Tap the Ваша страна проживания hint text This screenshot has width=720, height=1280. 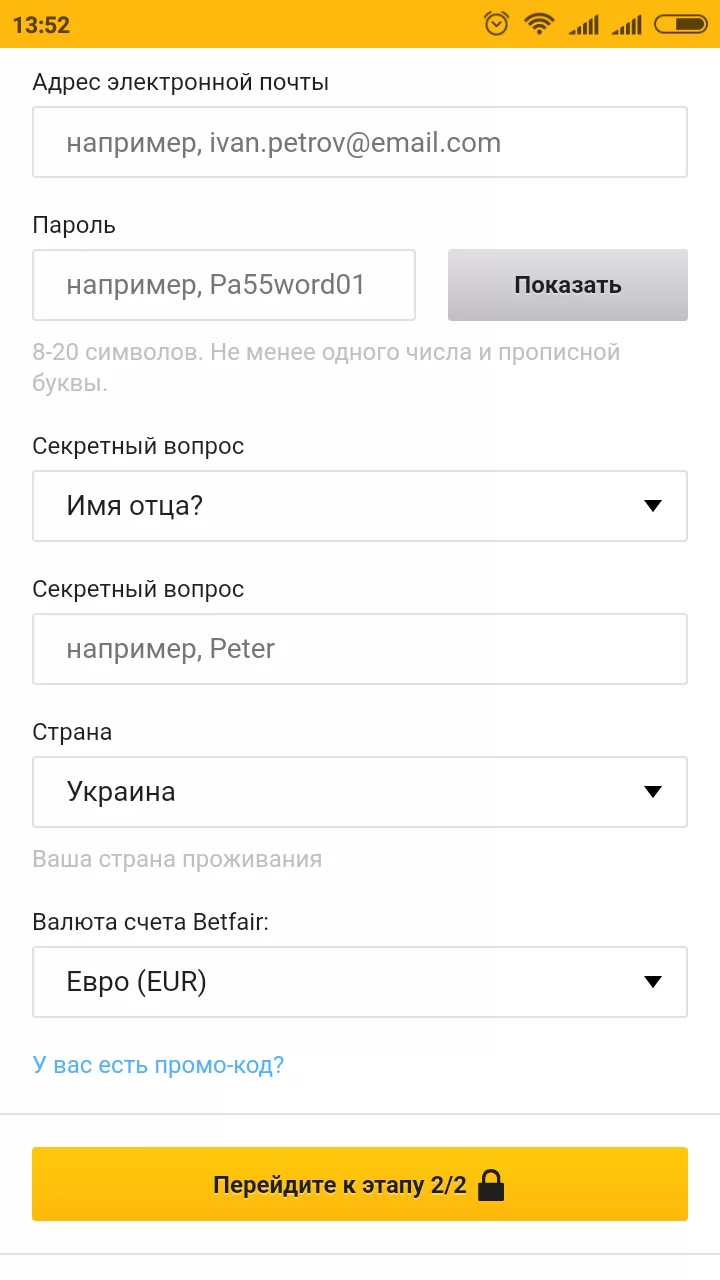pos(177,858)
